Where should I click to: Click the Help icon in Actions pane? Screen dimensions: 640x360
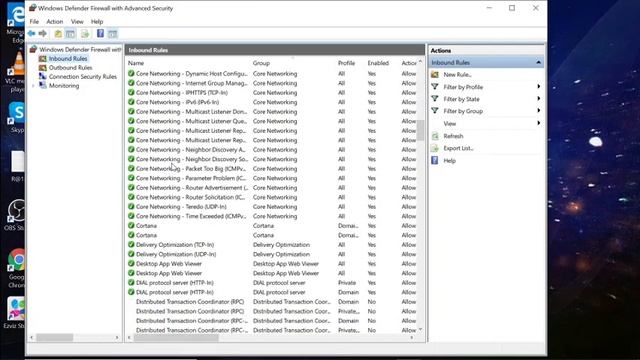[435, 160]
